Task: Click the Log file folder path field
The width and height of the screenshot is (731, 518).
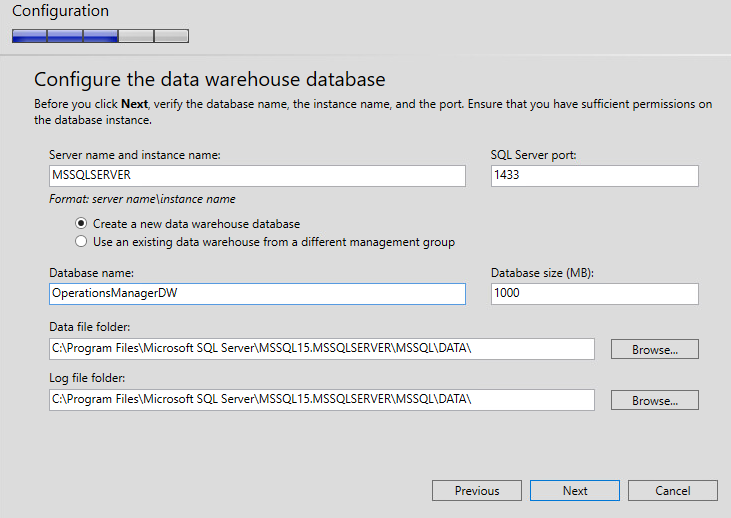Action: pyautogui.click(x=322, y=400)
